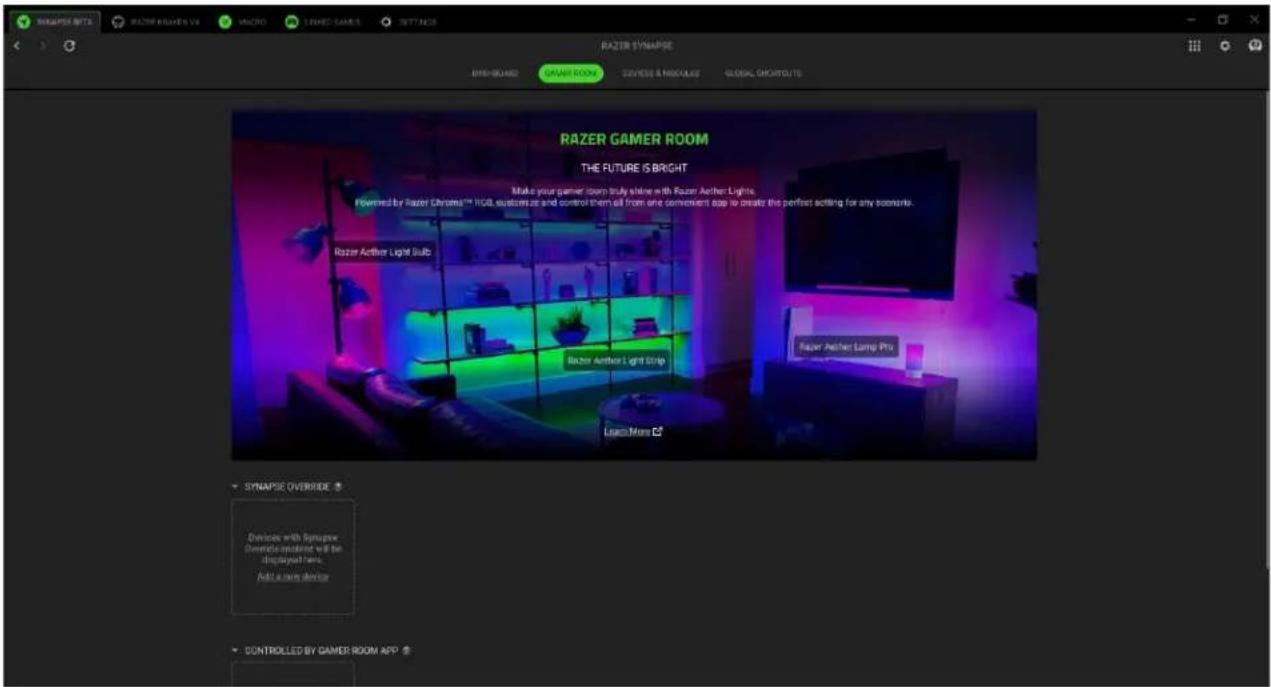The height and width of the screenshot is (687, 1271).
Task: Select the Gamer Room navigation tab
Action: (x=570, y=73)
